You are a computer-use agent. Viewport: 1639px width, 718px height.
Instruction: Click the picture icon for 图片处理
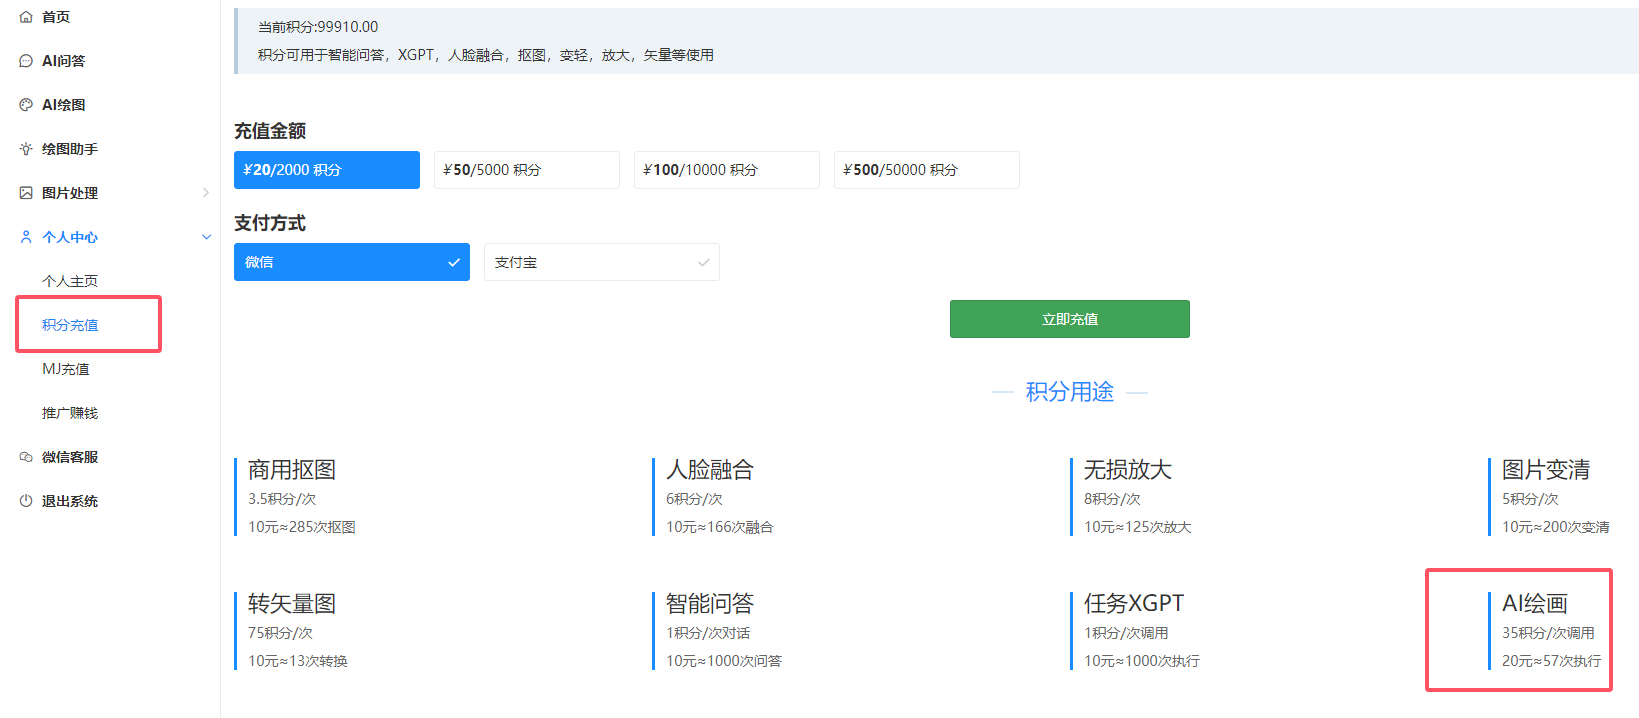26,193
